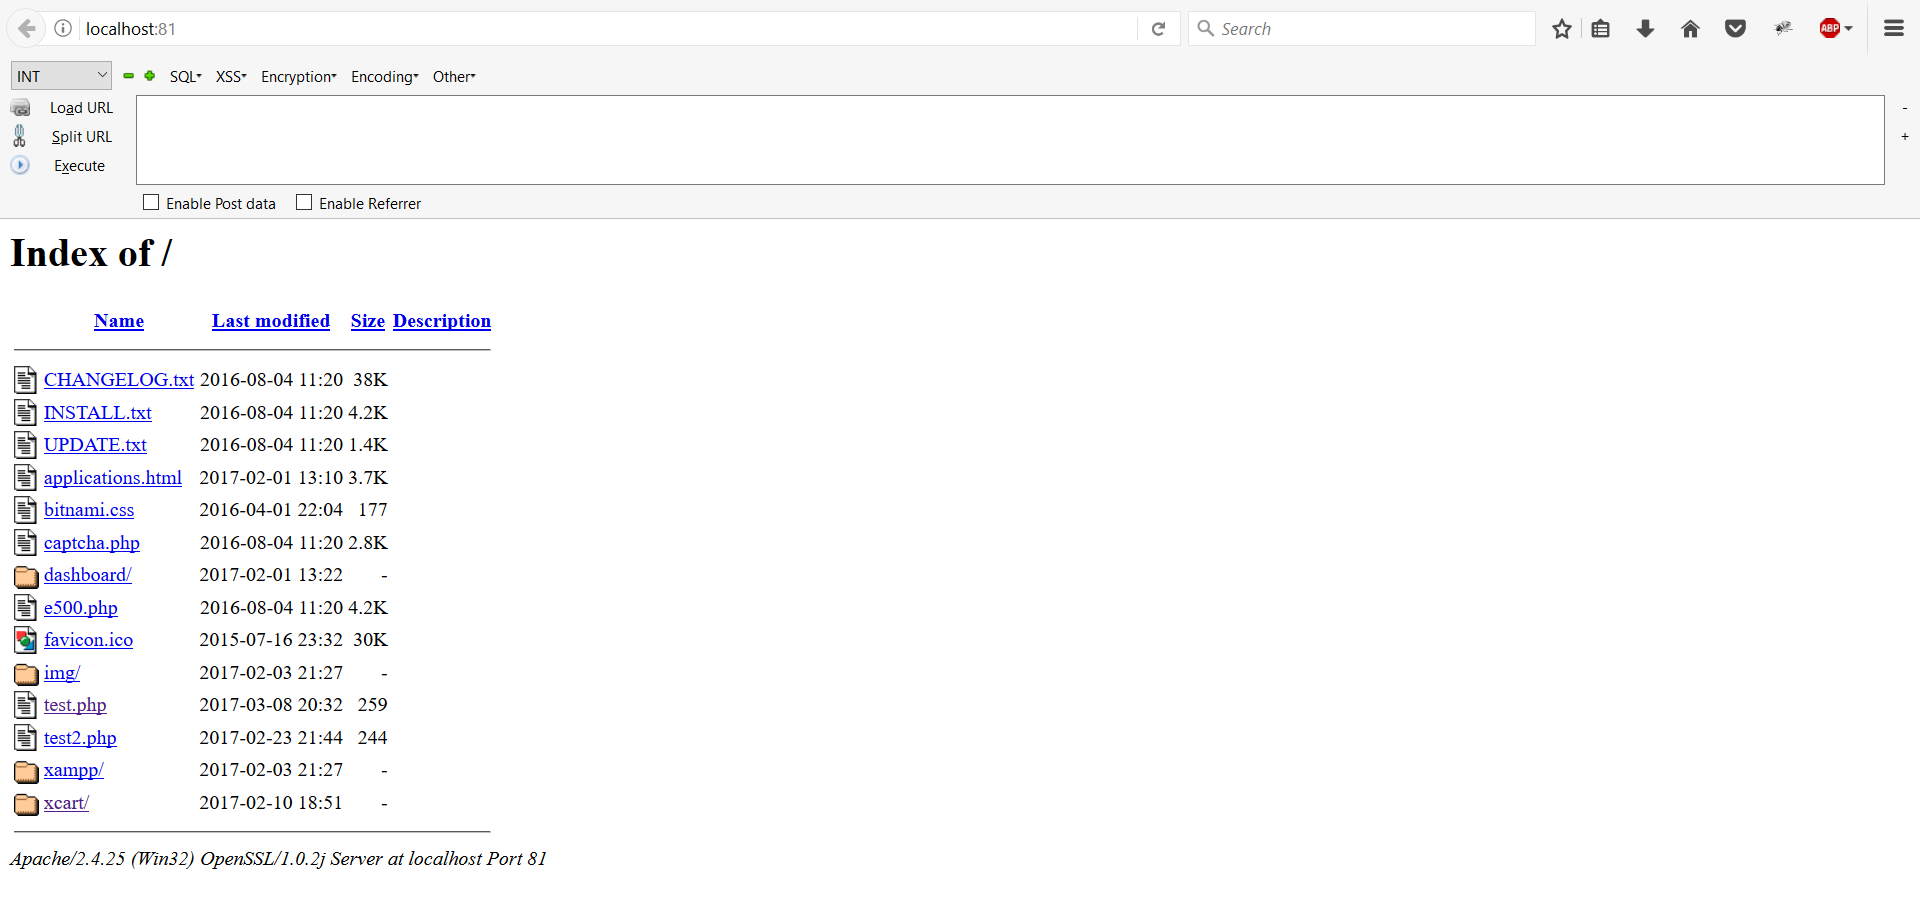Check the Enable Referrer option
This screenshot has width=1920, height=899.
pos(304,202)
